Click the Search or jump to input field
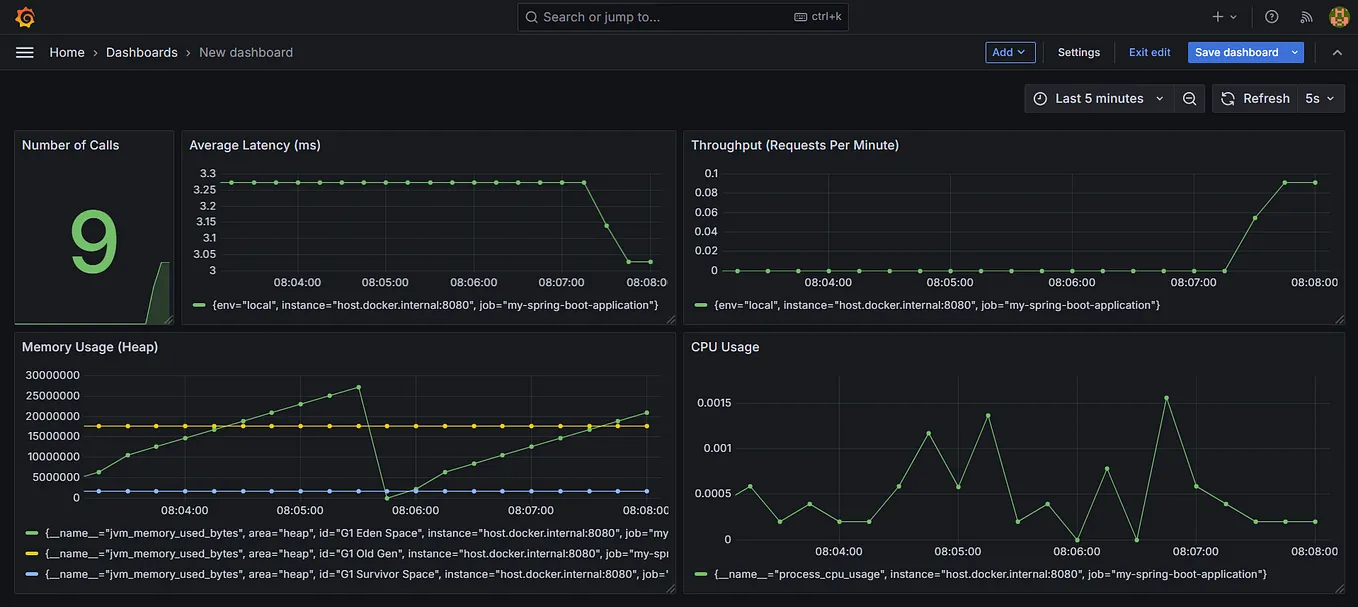The width and height of the screenshot is (1358, 607). click(683, 16)
